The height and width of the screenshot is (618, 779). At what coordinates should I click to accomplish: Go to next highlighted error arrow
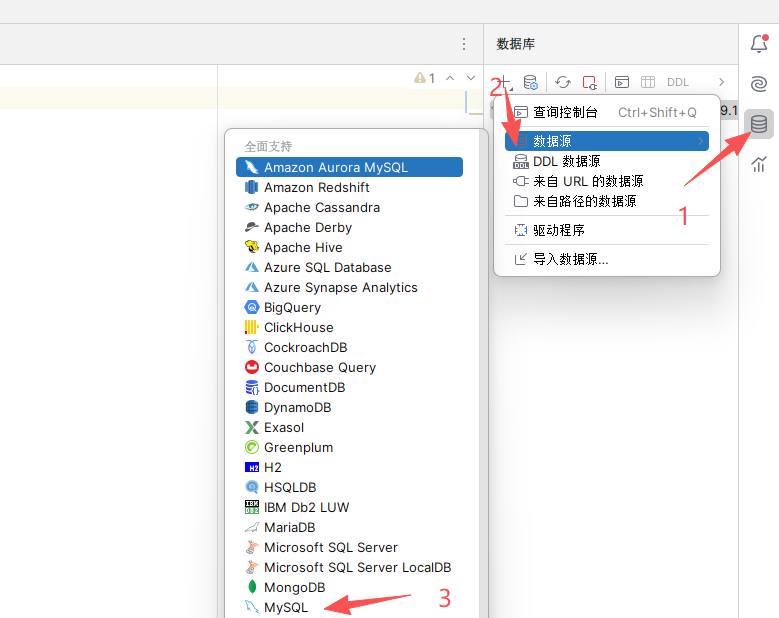coord(471,78)
